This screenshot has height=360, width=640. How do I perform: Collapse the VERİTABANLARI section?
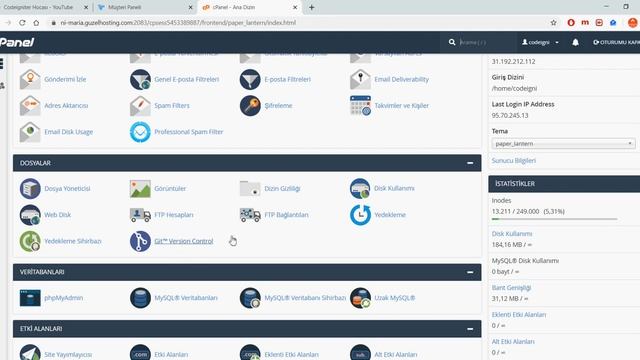pos(470,272)
